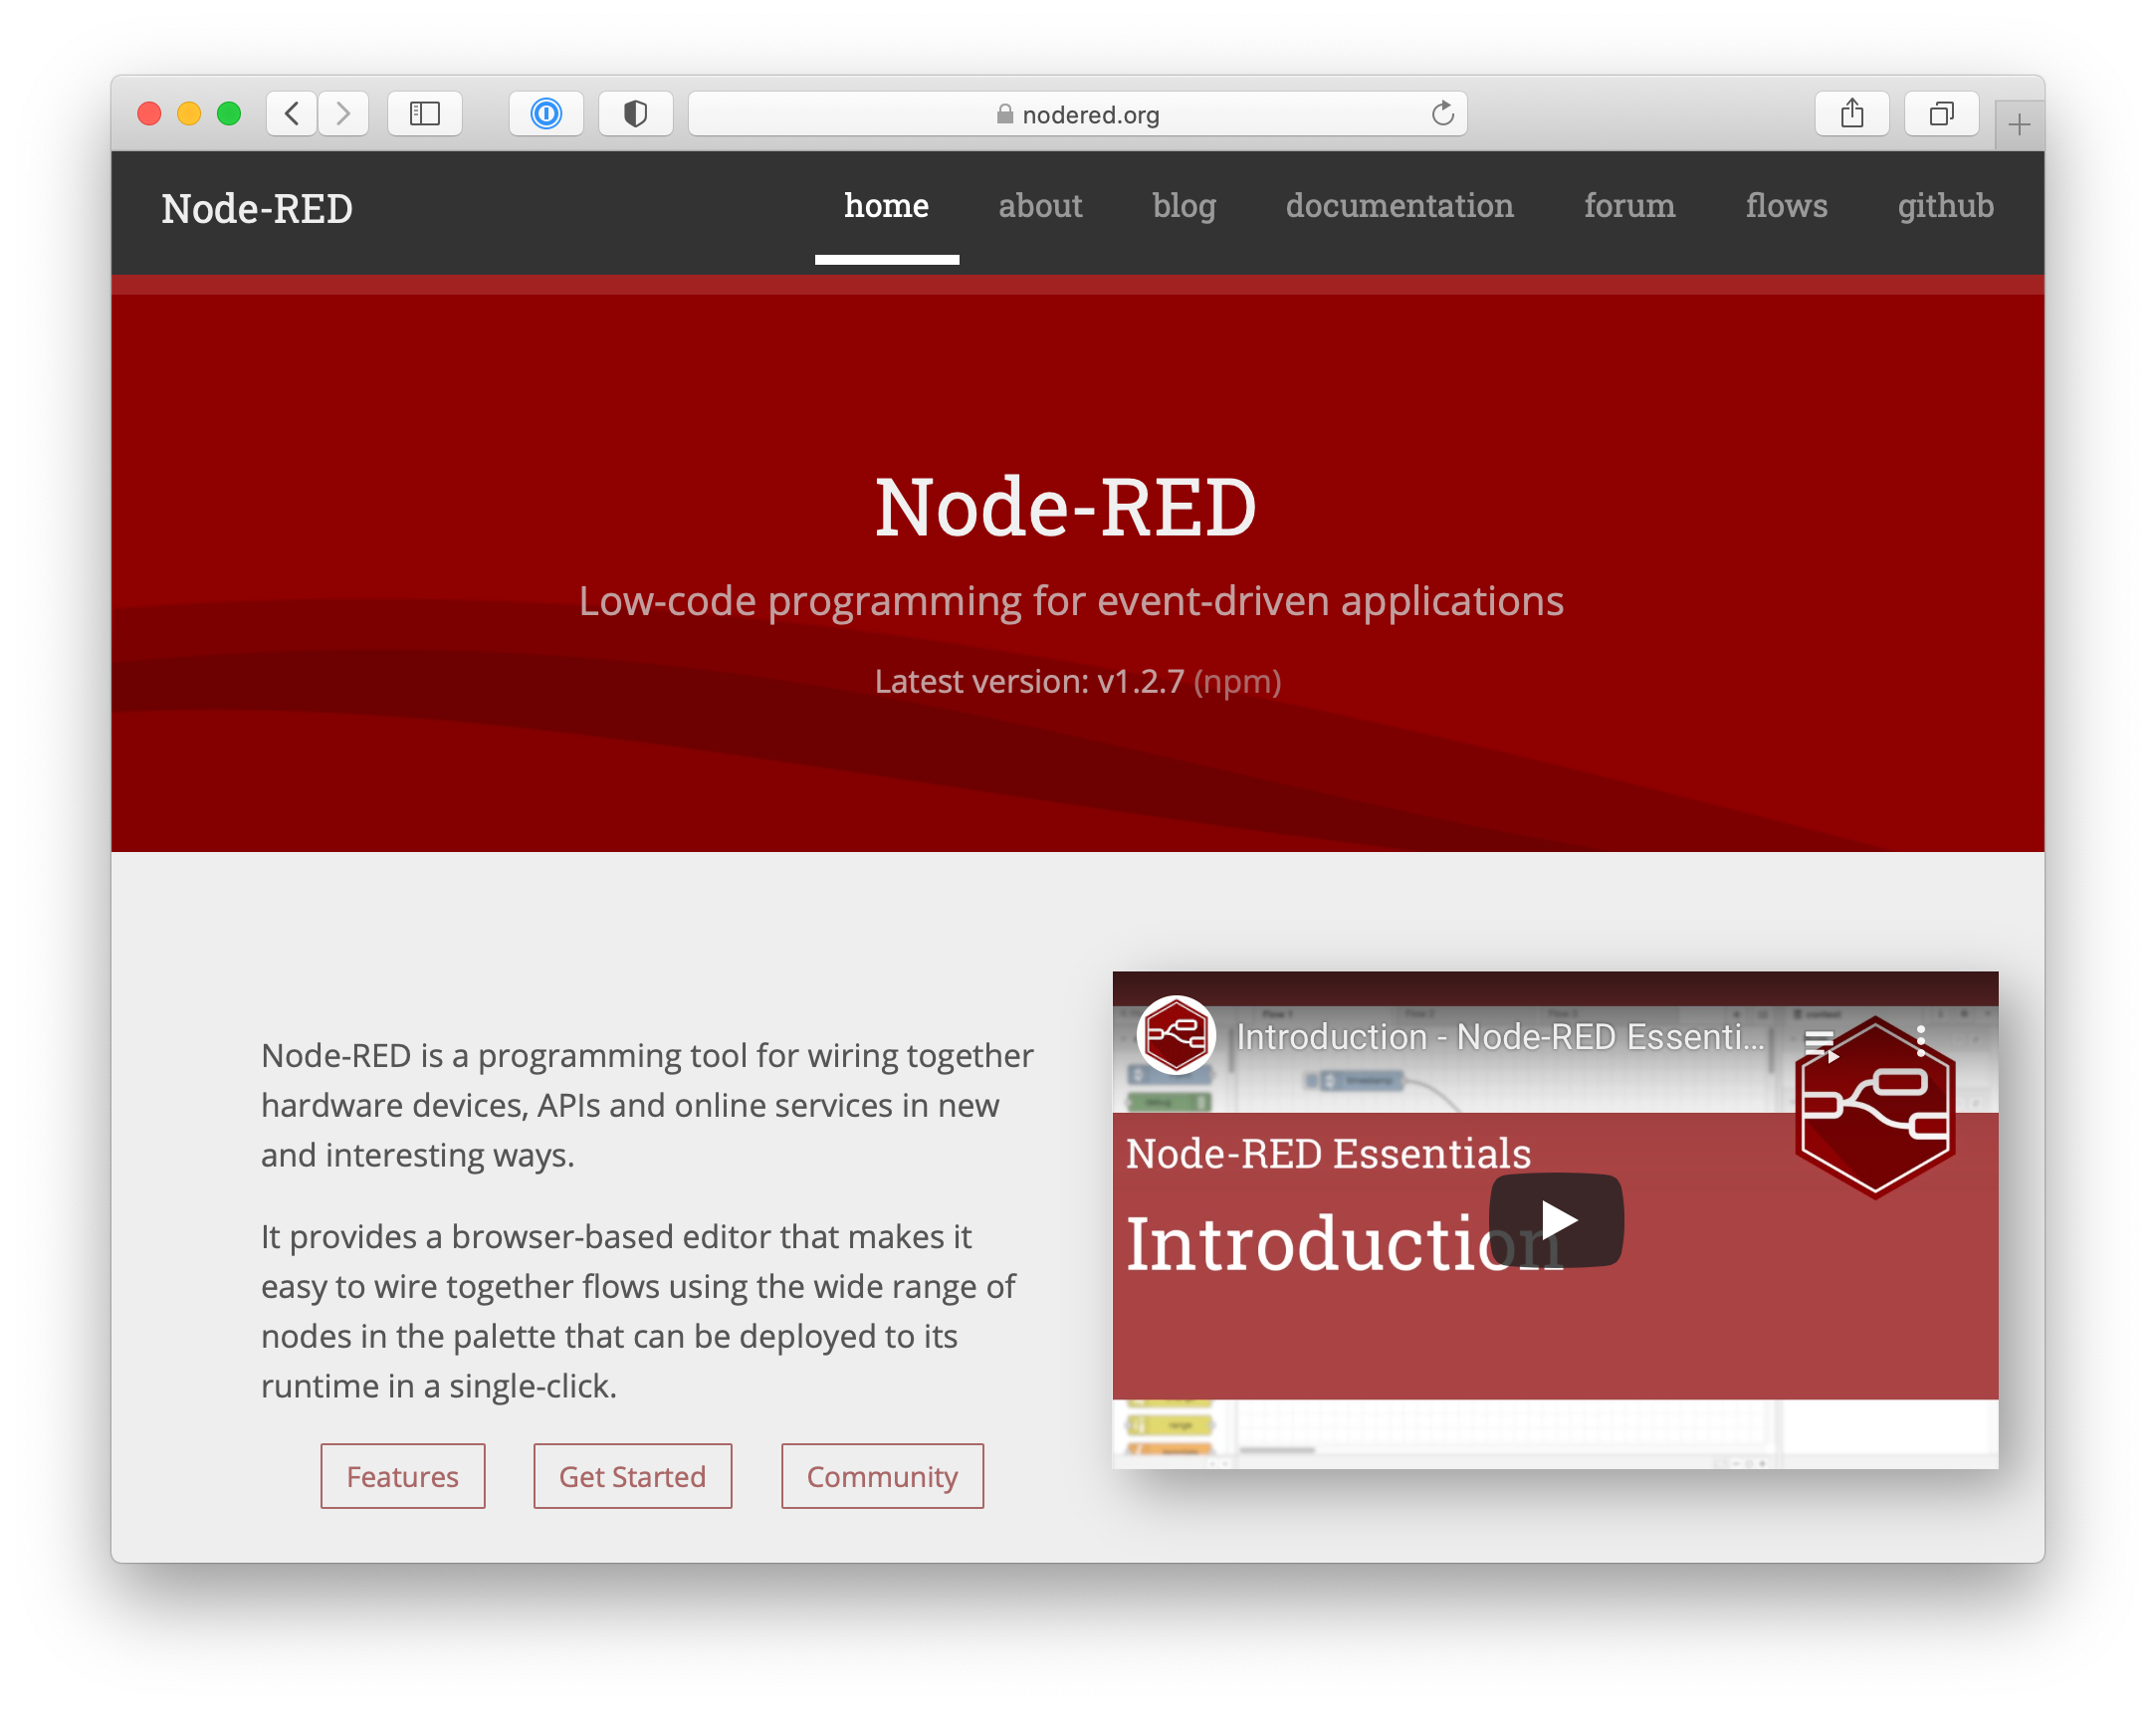Click the Features button
The height and width of the screenshot is (1710, 2156).
tap(402, 1476)
